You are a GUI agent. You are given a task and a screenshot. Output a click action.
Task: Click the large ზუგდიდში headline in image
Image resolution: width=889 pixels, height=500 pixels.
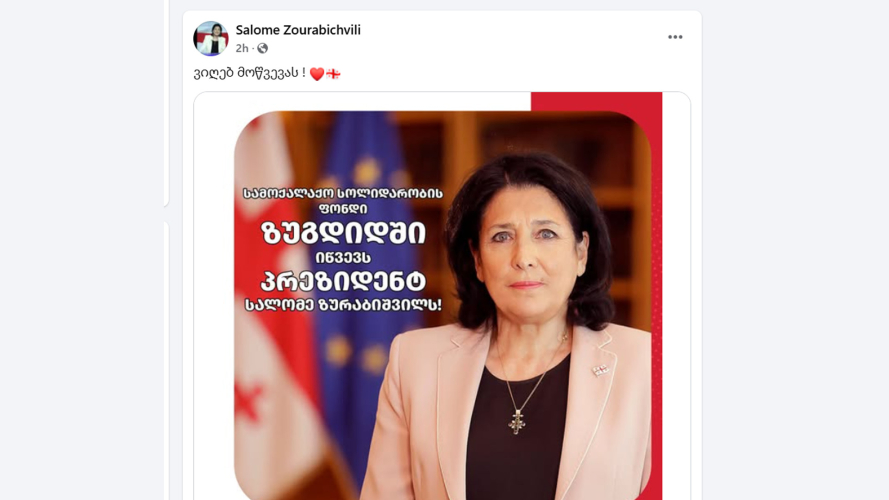pos(343,233)
